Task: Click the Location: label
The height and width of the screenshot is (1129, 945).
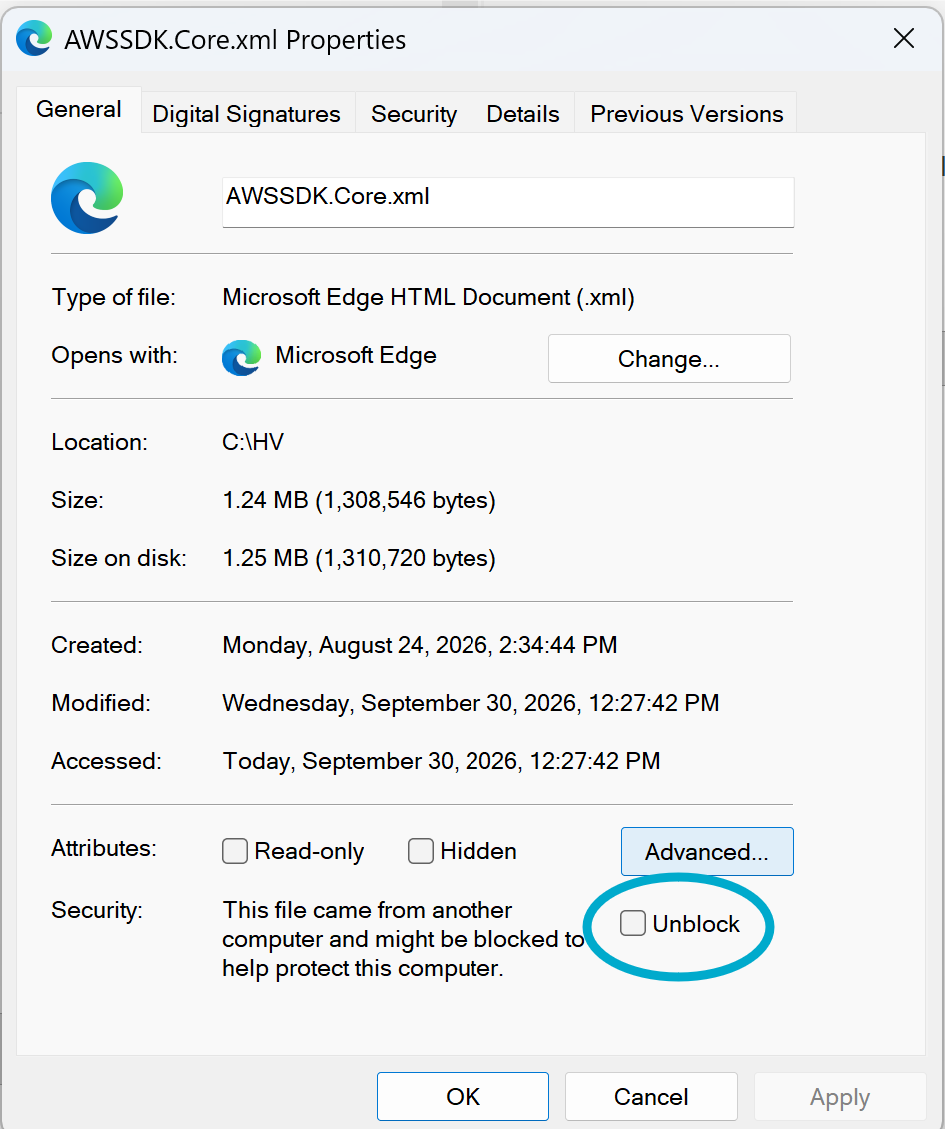Action: pos(99,442)
